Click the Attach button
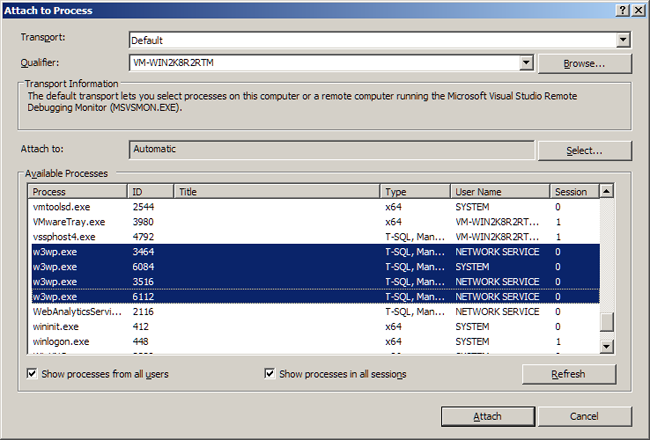Viewport: 650px width, 440px height. coord(485,416)
